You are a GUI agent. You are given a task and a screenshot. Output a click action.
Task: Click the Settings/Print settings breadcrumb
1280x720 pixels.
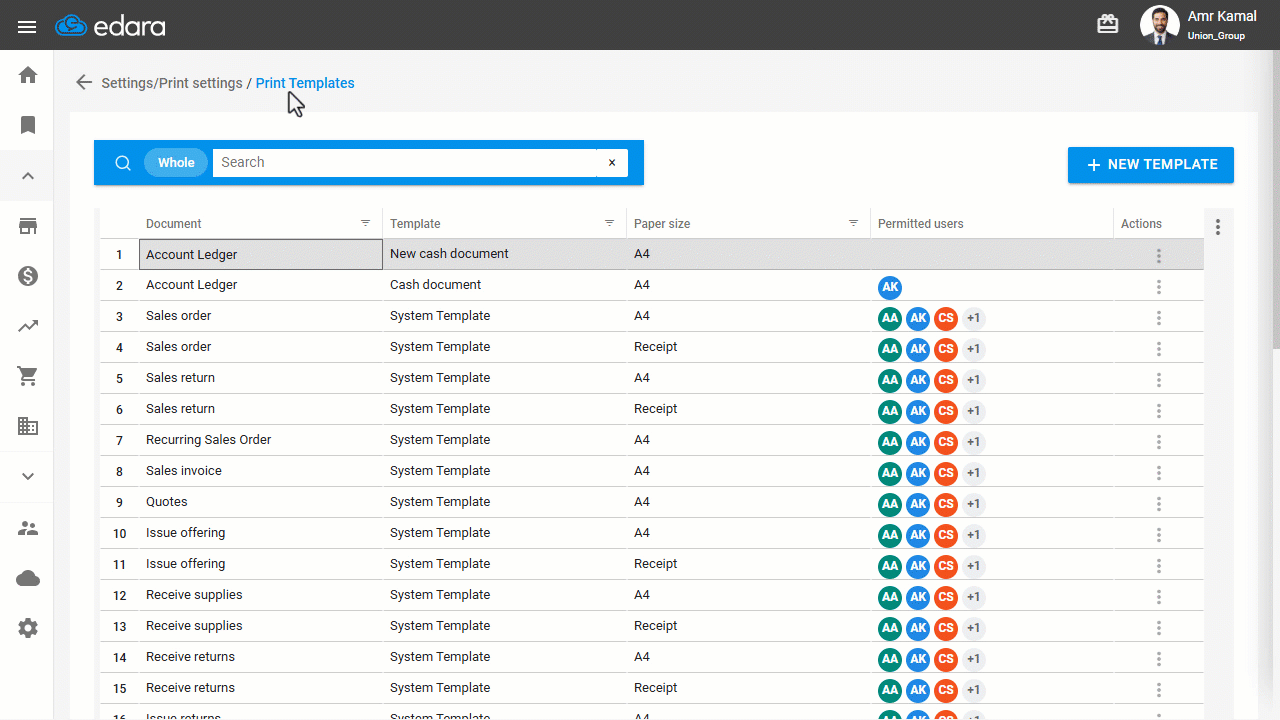click(172, 83)
